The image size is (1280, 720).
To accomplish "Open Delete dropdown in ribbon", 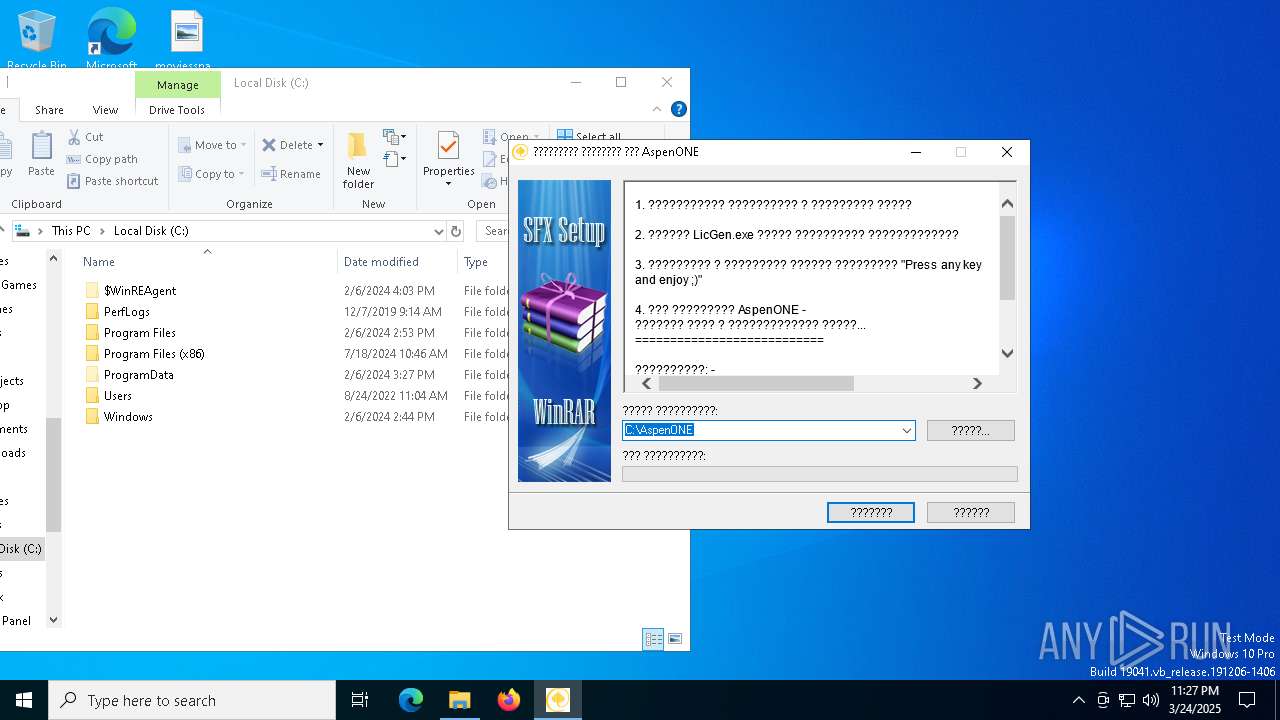I will (x=293, y=145).
